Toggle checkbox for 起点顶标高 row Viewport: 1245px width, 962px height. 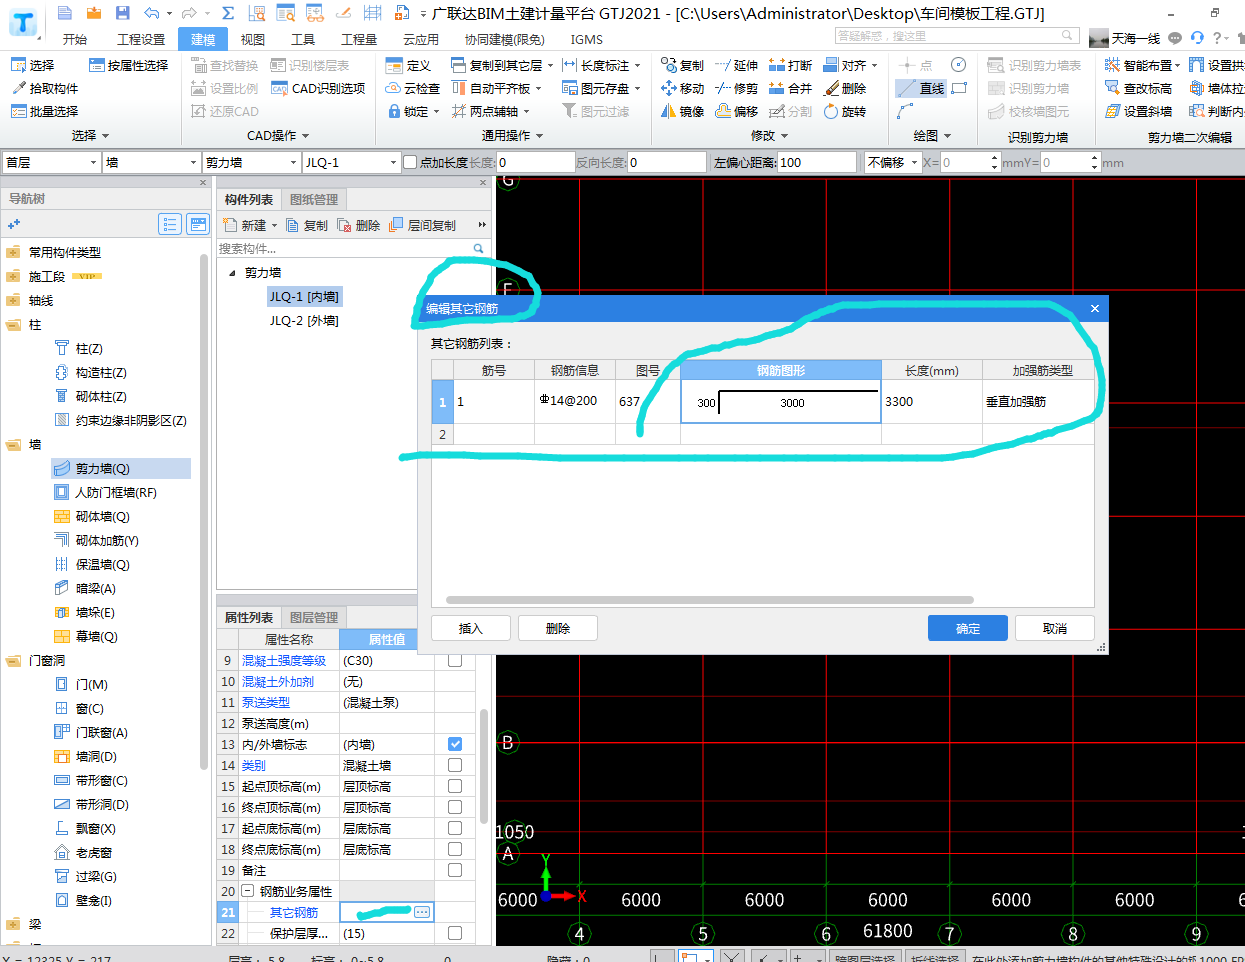455,786
